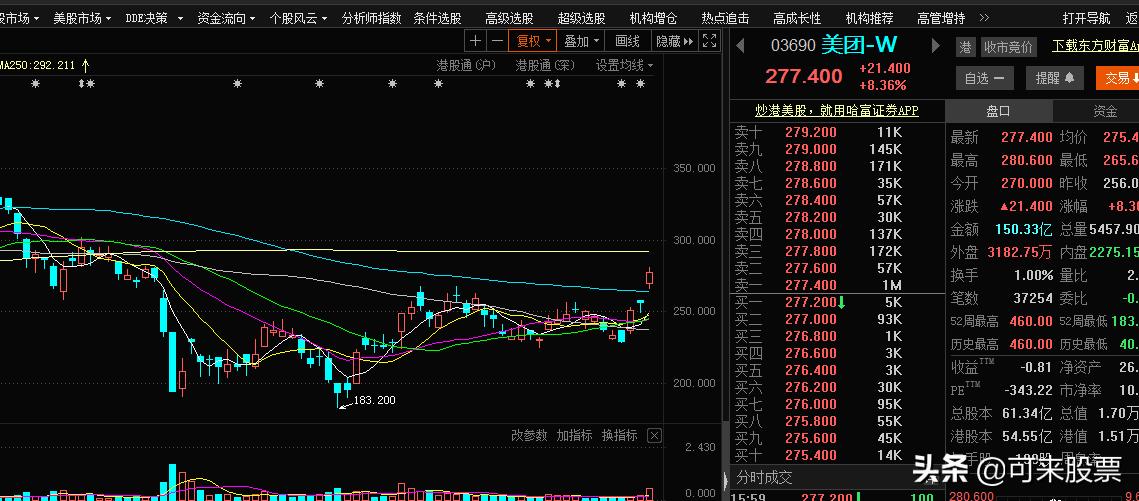Click the 收市竞价 closing auction button
Screen dimensions: 1139x501
(1008, 47)
